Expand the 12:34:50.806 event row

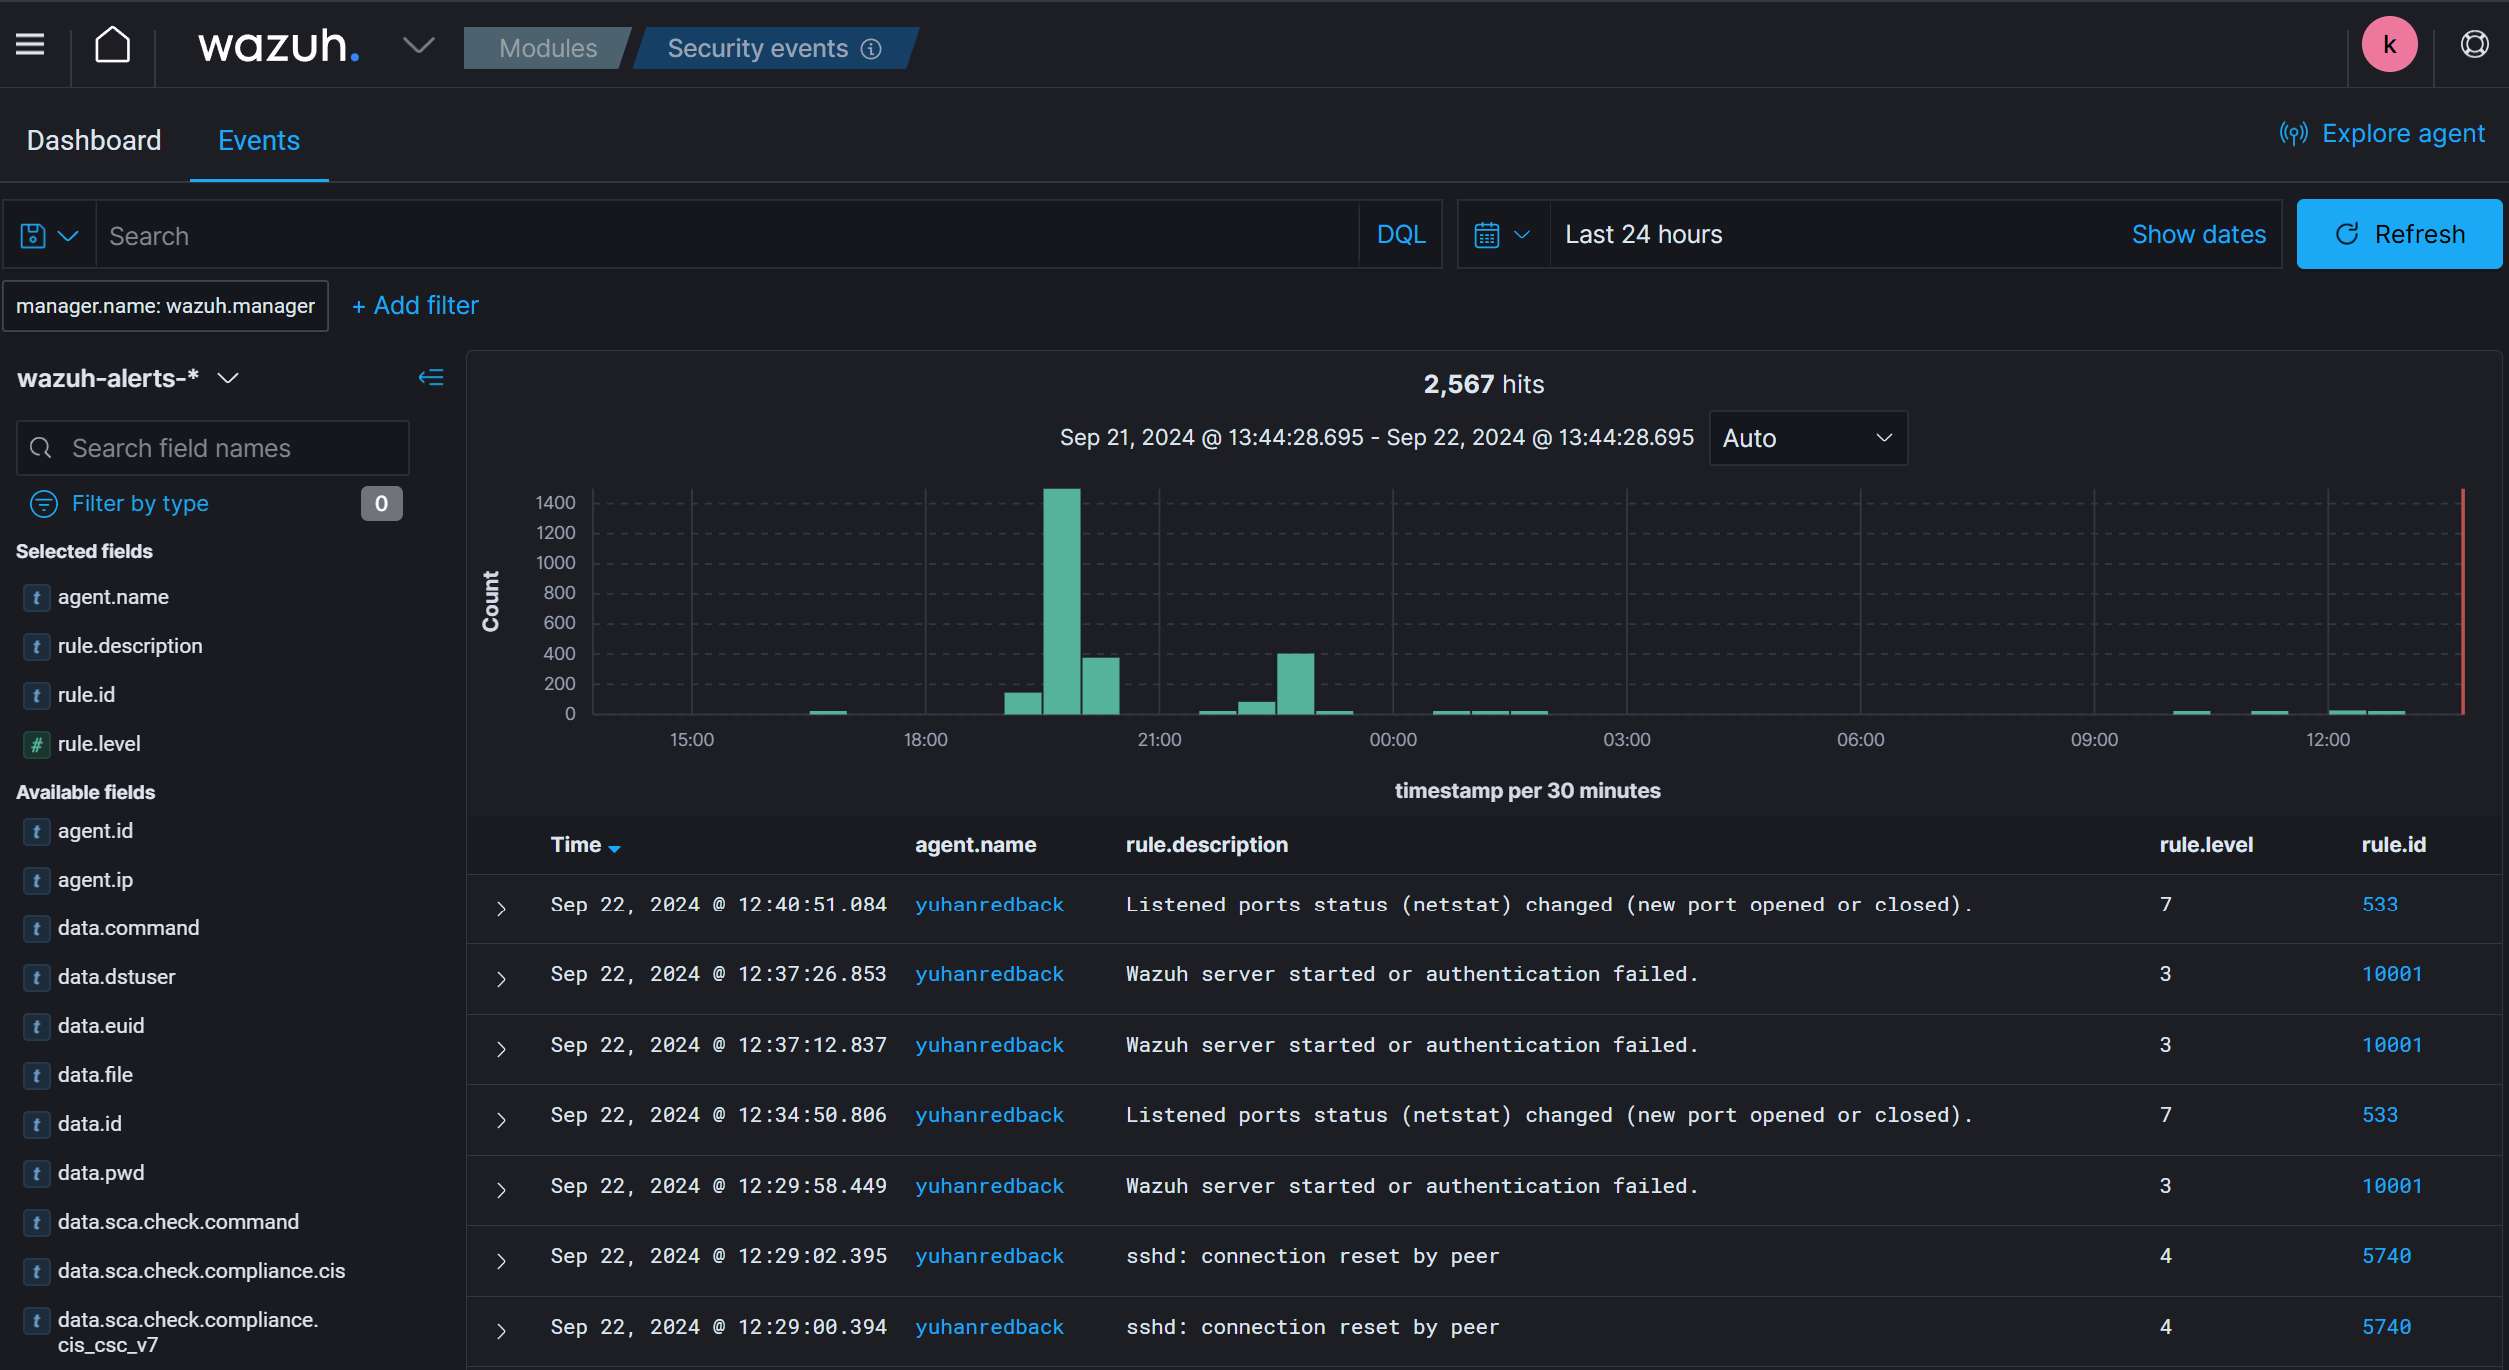(501, 1119)
